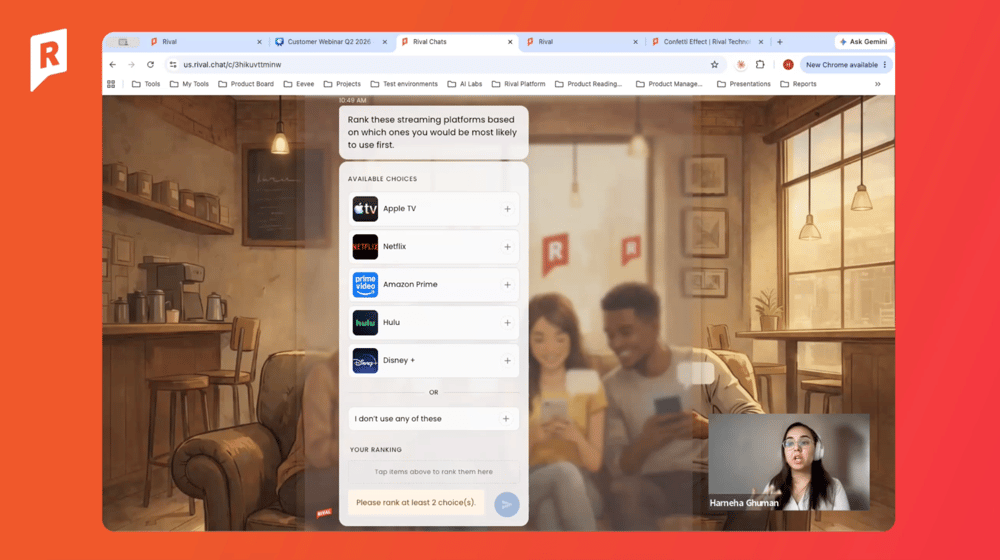Viewport: 1000px width, 560px height.
Task: Add Netflix to ranking with plus icon
Action: (x=507, y=247)
